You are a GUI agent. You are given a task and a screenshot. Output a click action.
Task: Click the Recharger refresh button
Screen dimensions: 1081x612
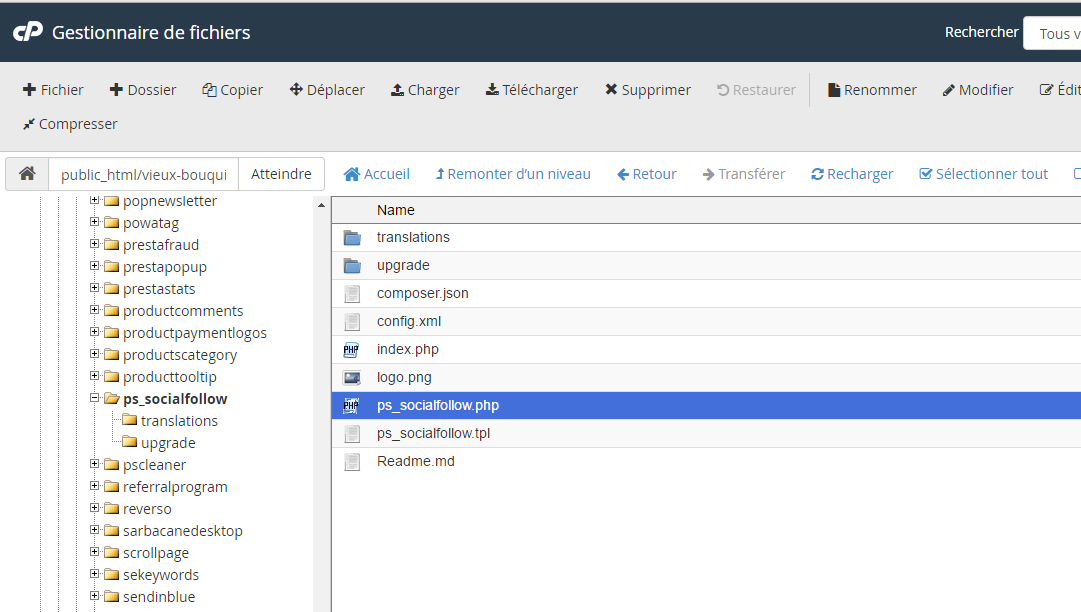852,174
